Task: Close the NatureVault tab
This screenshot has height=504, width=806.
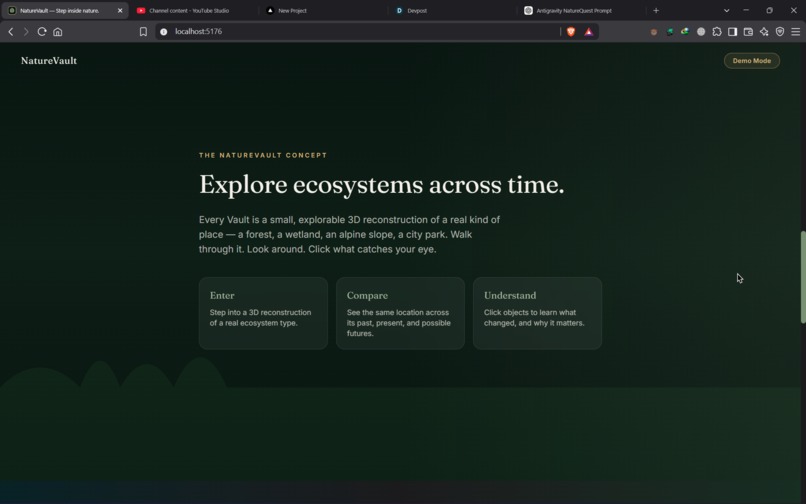Action: [120, 10]
